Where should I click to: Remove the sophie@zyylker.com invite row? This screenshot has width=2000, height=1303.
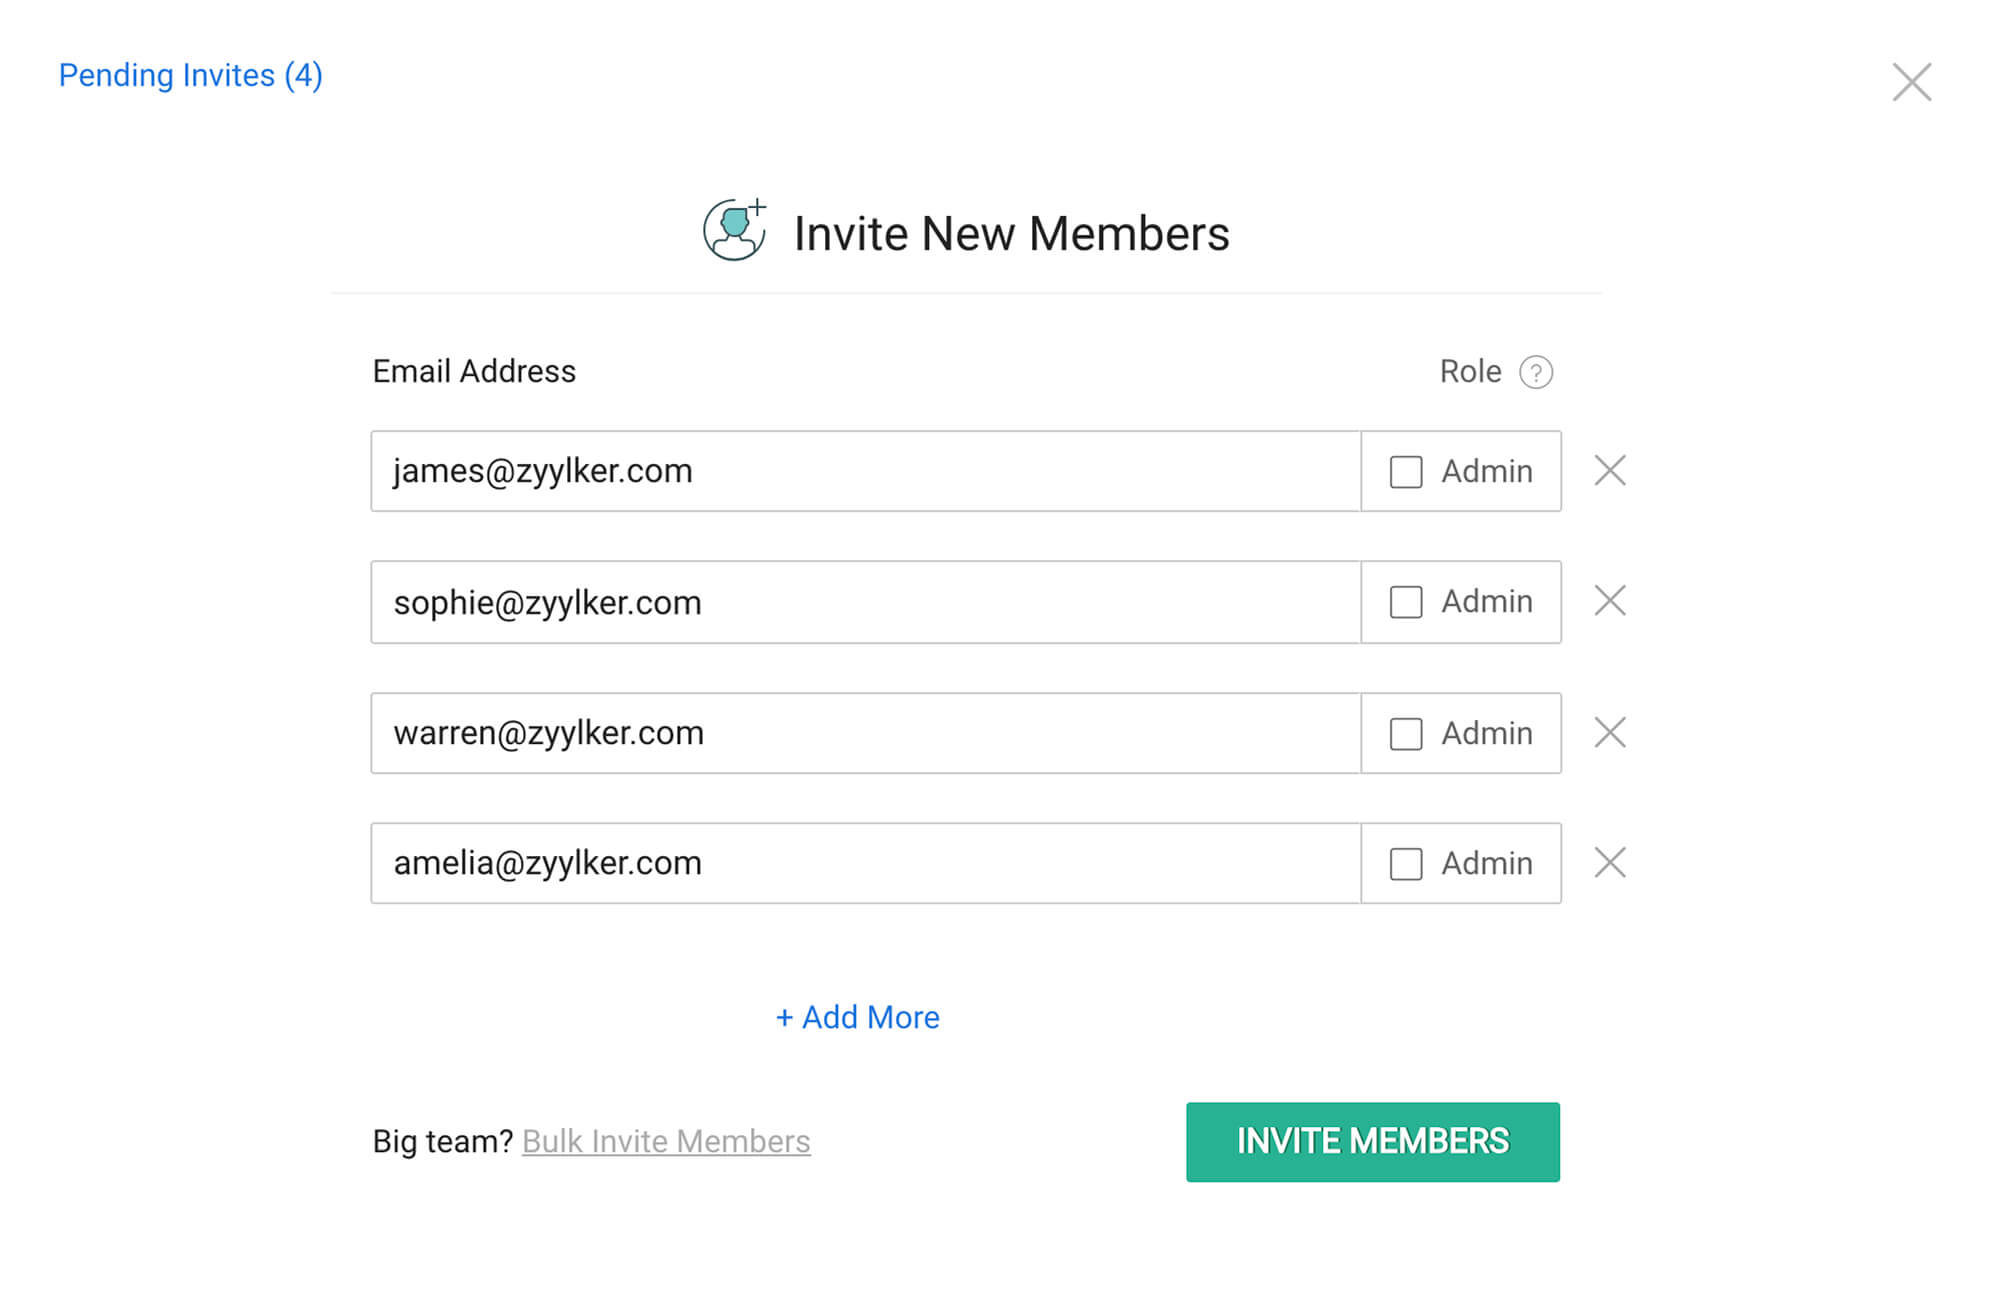[x=1609, y=601]
